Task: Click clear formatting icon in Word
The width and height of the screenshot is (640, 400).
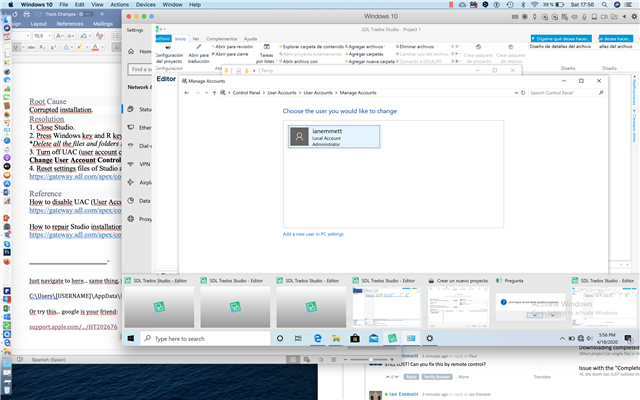Action: (x=99, y=36)
